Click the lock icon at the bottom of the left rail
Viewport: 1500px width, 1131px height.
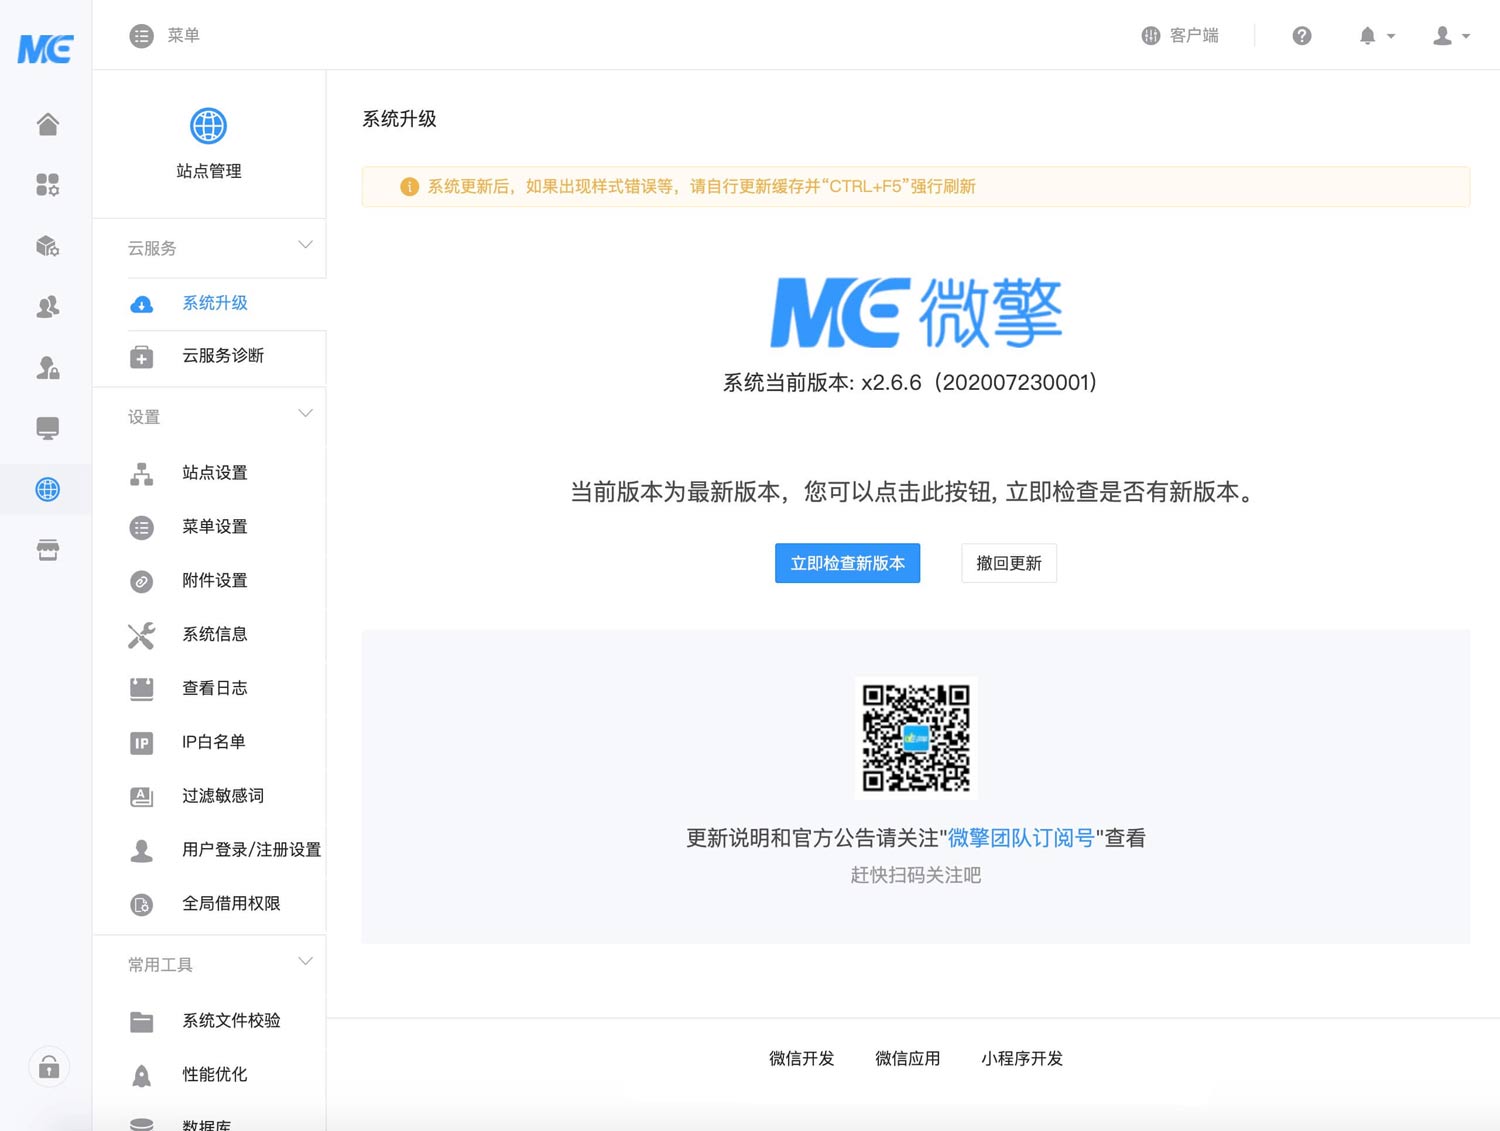pos(48,1067)
